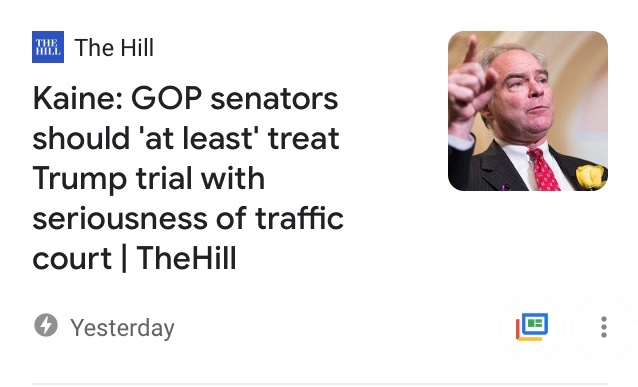Click the pointing finger in the thumbnail
Viewport: 638px width, 387px height.
471,50
